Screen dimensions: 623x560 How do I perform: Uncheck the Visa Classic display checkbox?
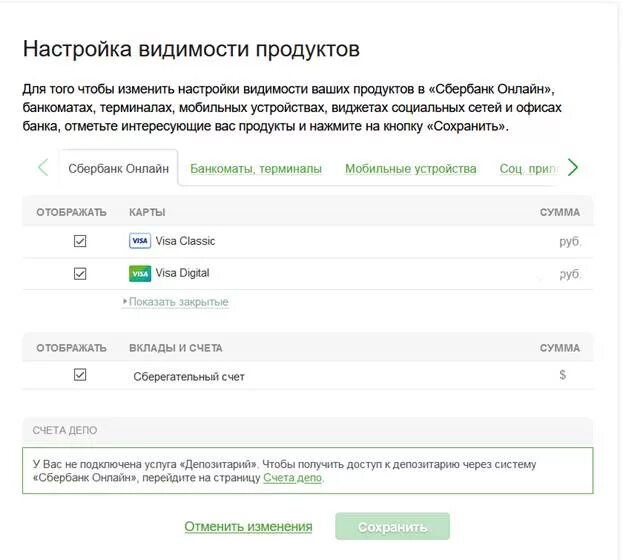pyautogui.click(x=80, y=241)
